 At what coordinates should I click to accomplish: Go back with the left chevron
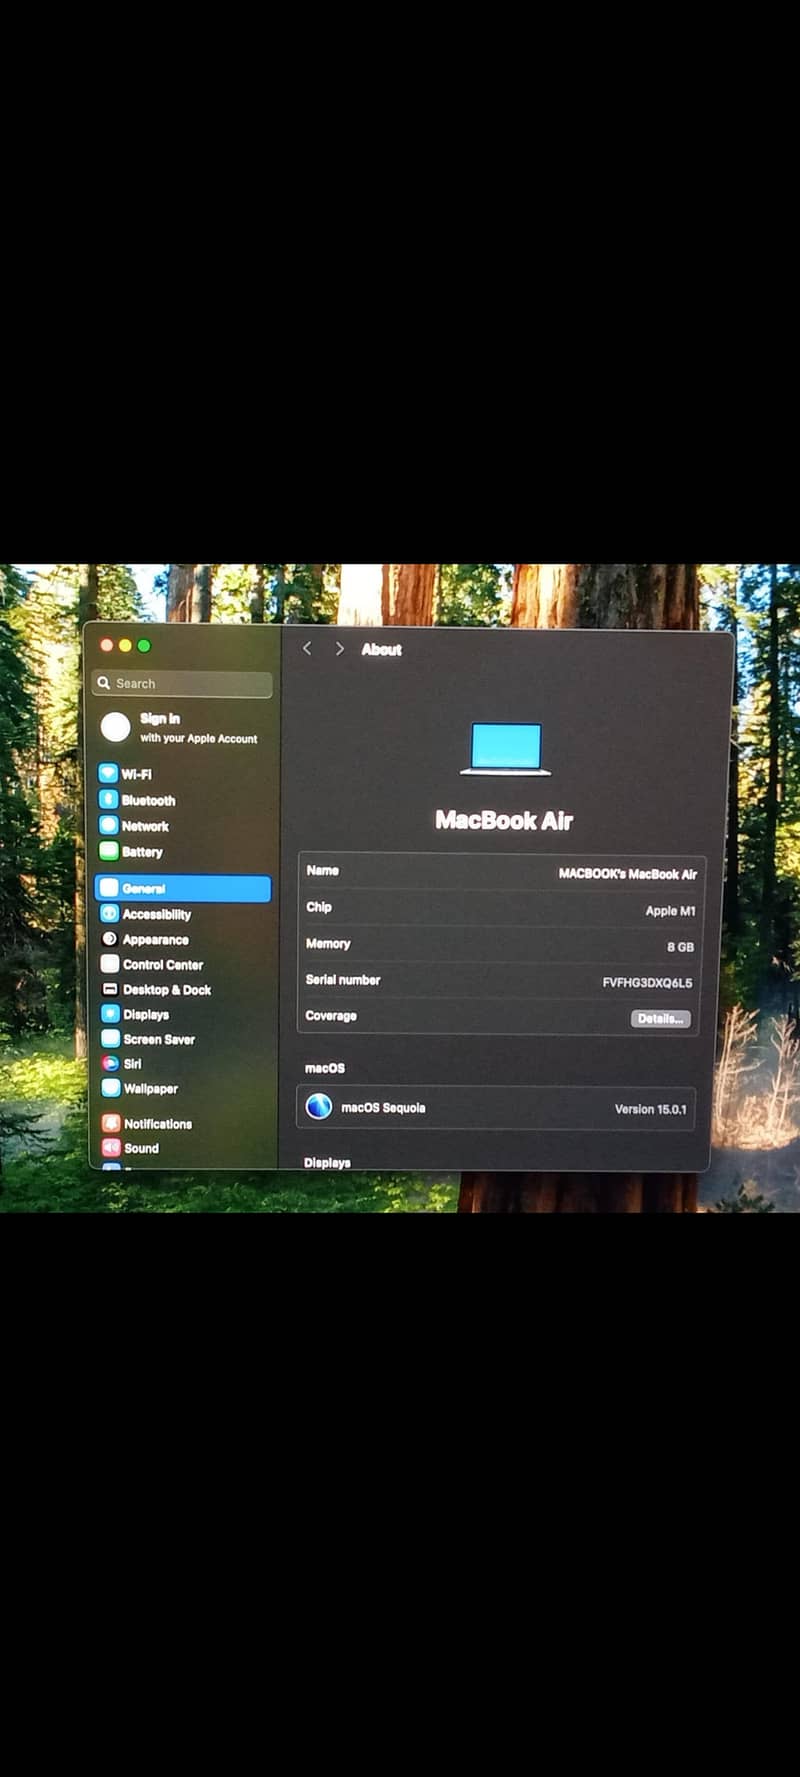click(x=307, y=648)
